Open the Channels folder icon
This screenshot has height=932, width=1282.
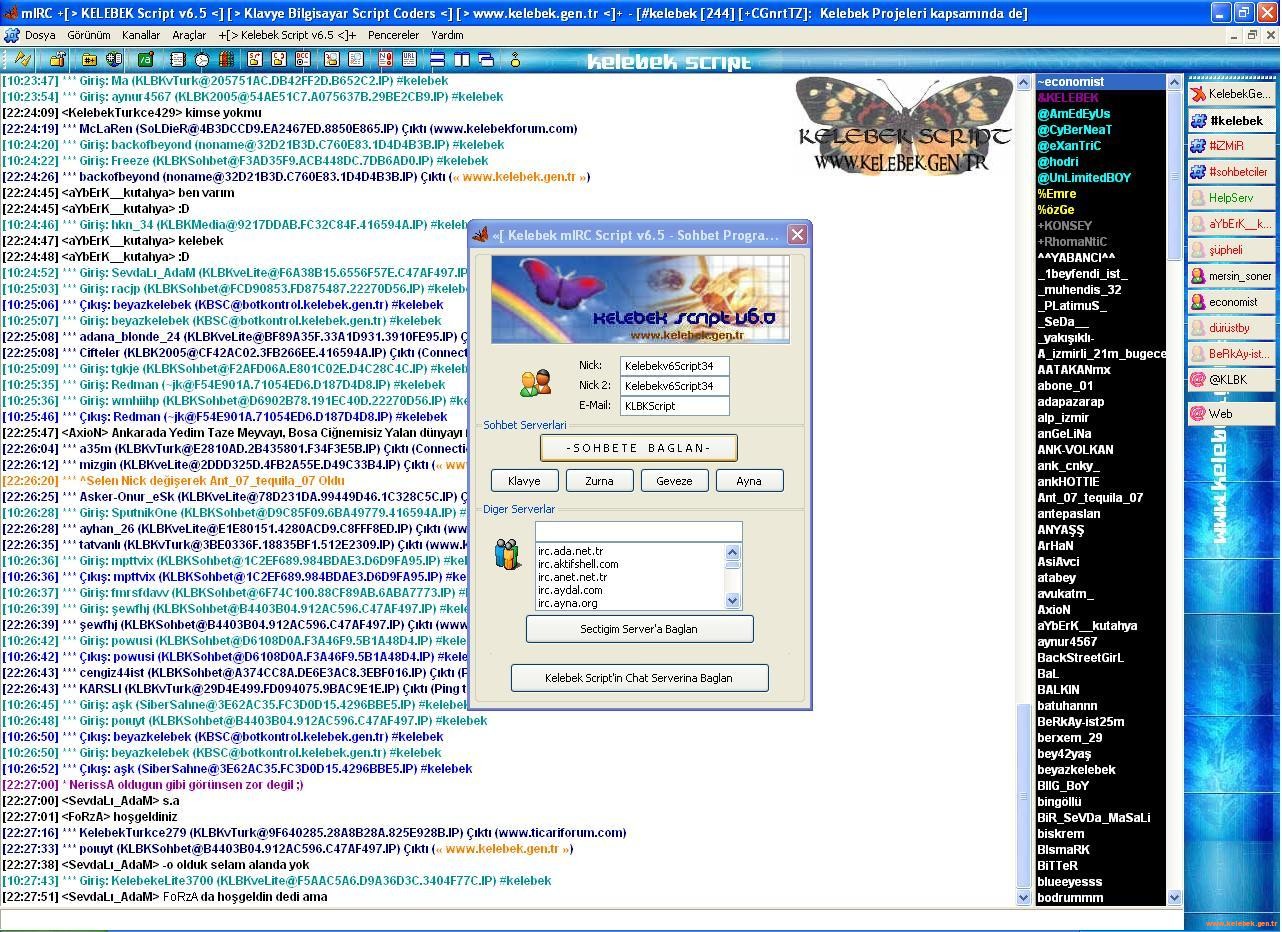pos(89,60)
